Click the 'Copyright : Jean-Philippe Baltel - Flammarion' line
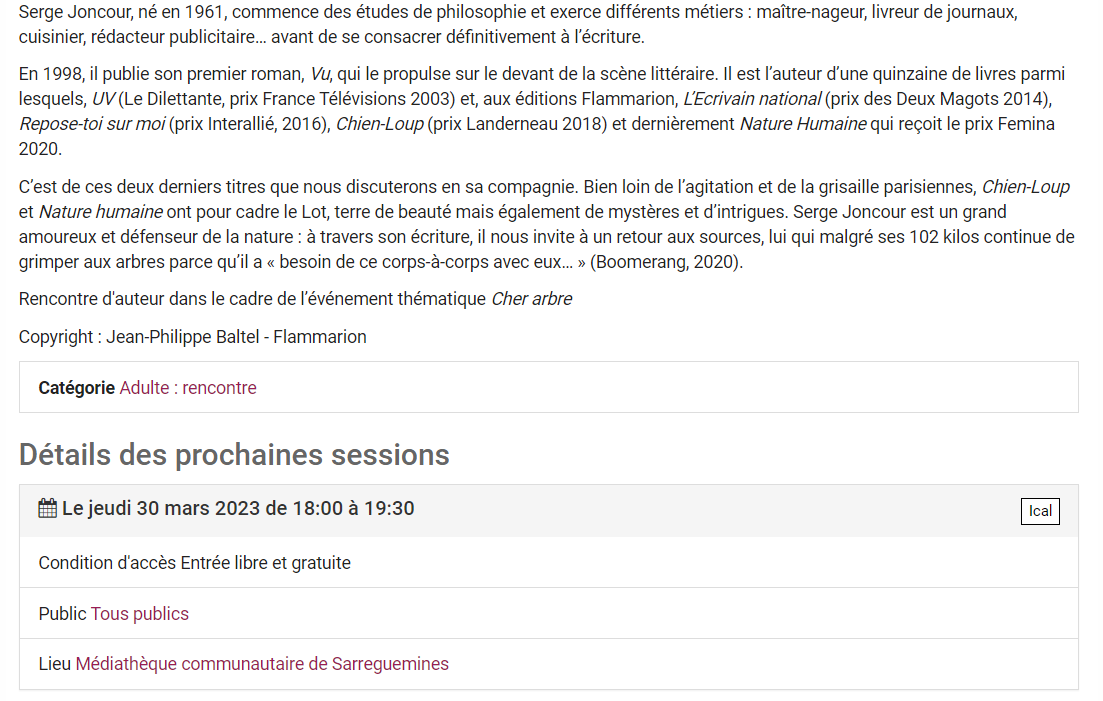 coord(193,337)
